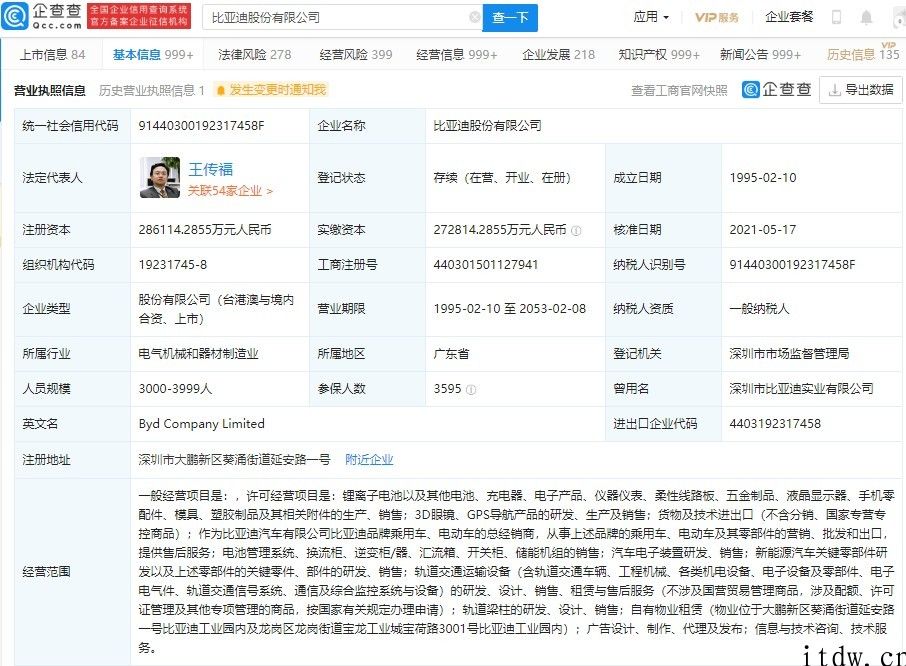Click 纳税人资质 value 一般纳税人
The height and width of the screenshot is (666, 906).
759,309
